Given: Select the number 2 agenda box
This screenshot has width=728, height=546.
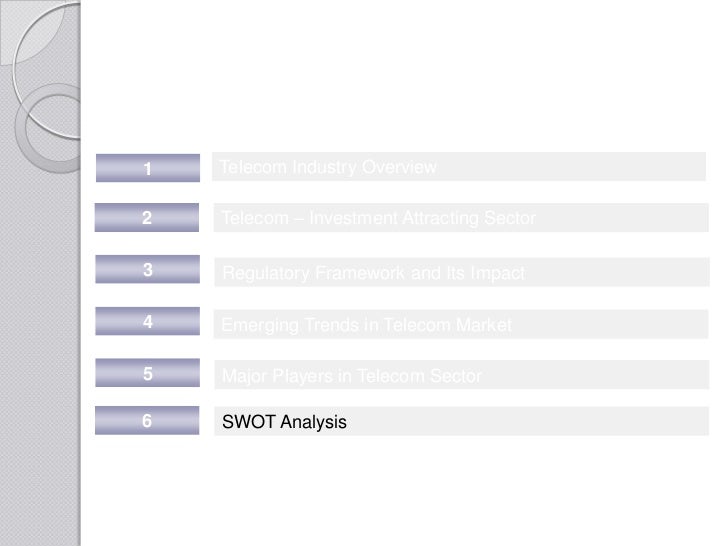Looking at the screenshot, I should [147, 218].
